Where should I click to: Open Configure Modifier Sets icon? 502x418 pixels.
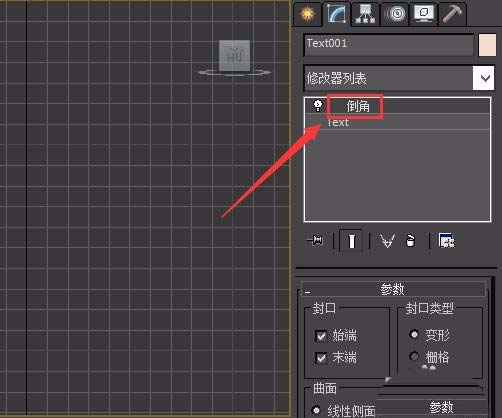tap(447, 240)
